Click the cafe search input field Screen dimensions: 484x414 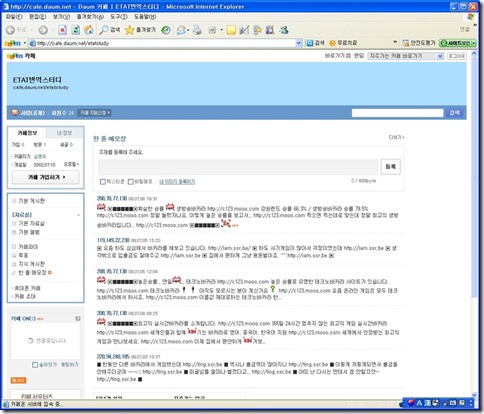pyautogui.click(x=397, y=113)
